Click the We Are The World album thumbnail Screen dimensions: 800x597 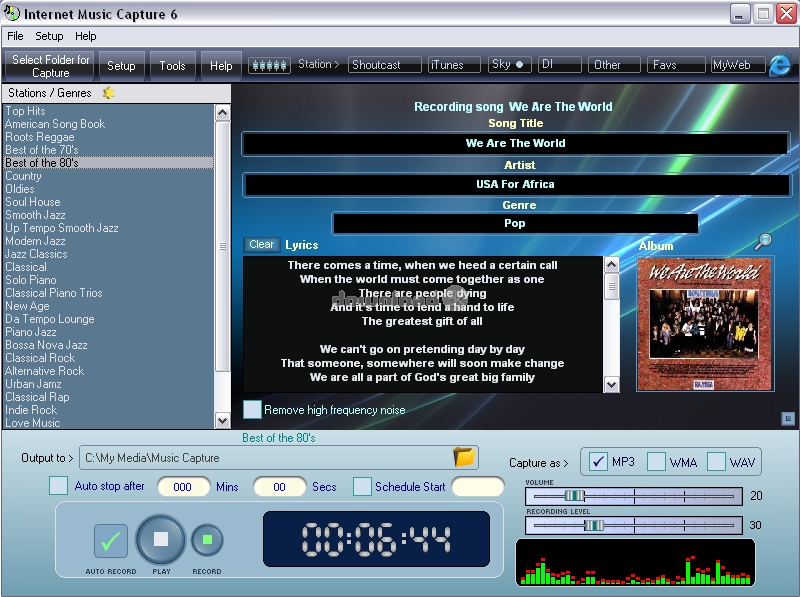(x=705, y=324)
